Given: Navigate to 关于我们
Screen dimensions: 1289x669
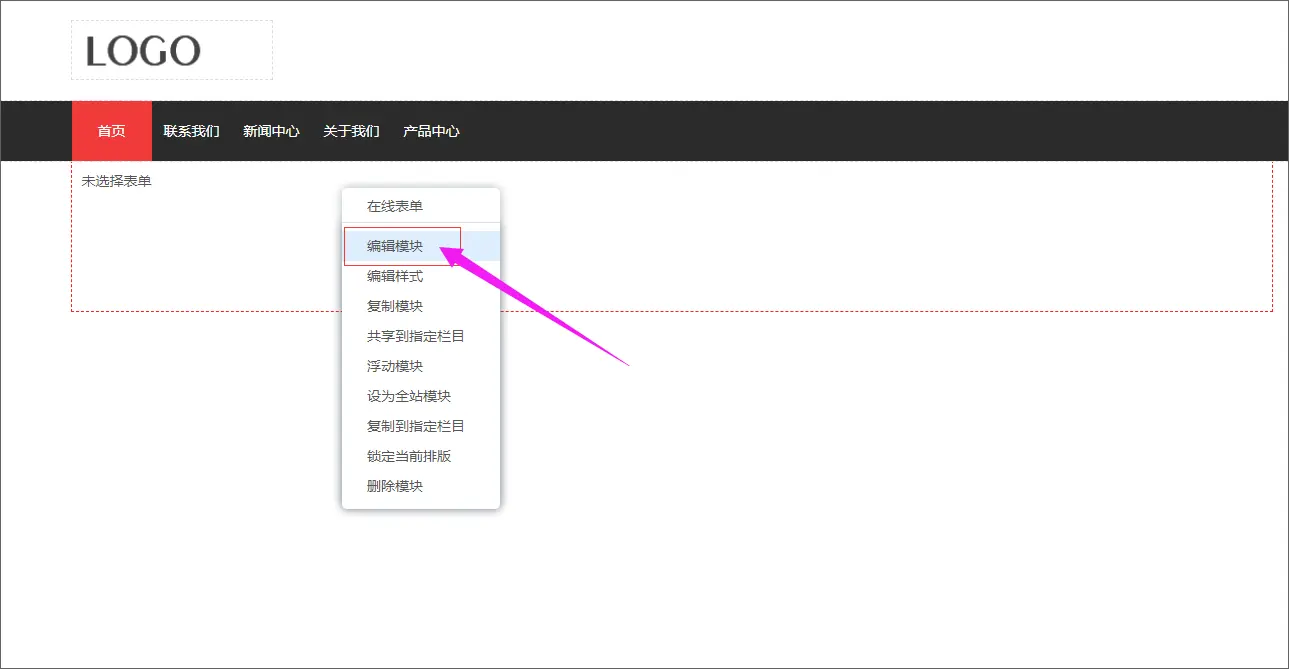Looking at the screenshot, I should click(x=351, y=131).
